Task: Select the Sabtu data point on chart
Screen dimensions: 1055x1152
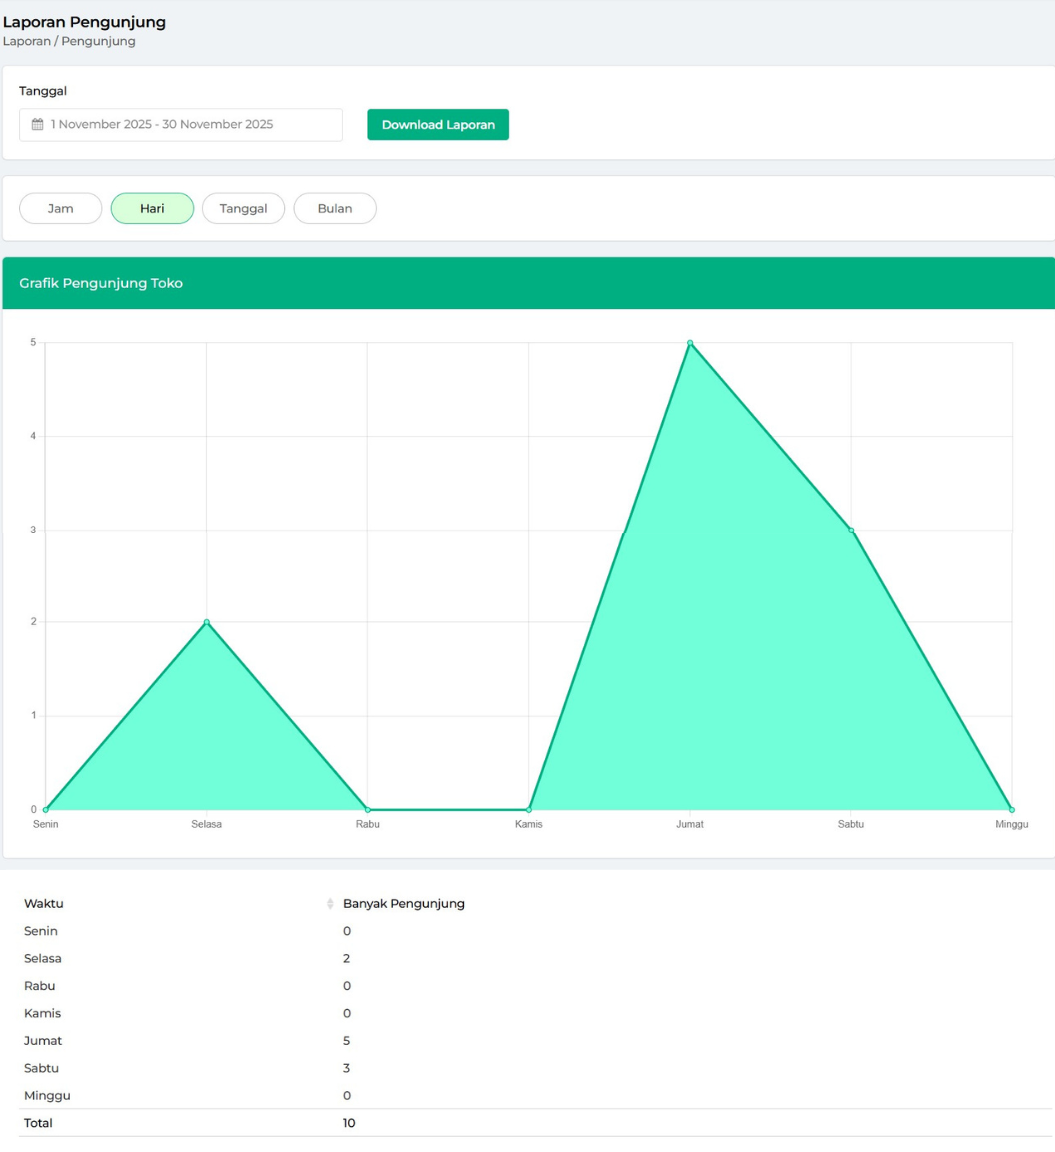Action: (x=851, y=530)
